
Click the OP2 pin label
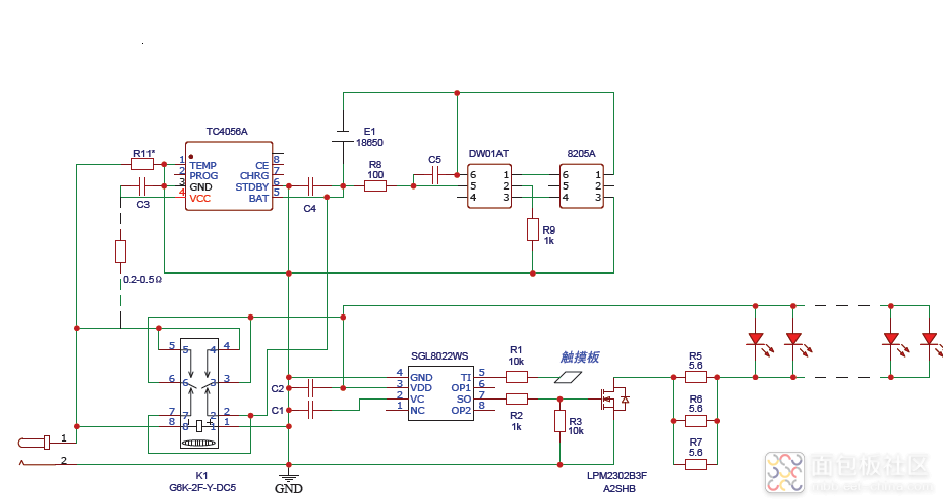tap(461, 411)
